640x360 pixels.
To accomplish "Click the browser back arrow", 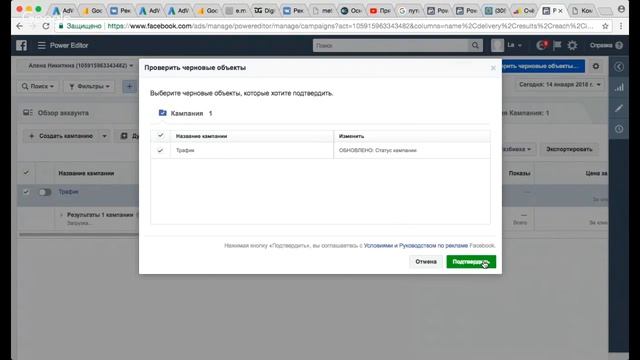I will [x=19, y=26].
